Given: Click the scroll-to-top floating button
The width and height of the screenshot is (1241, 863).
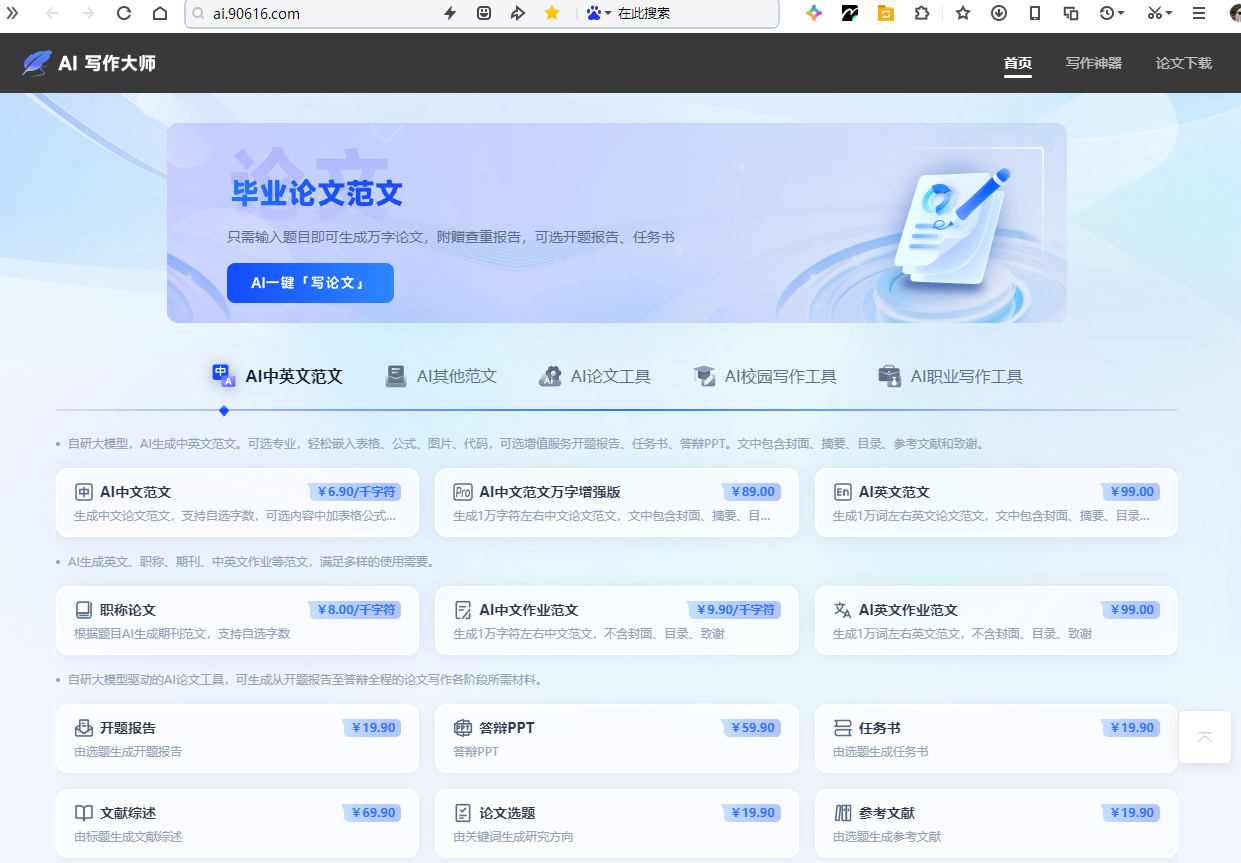Looking at the screenshot, I should click(1205, 737).
